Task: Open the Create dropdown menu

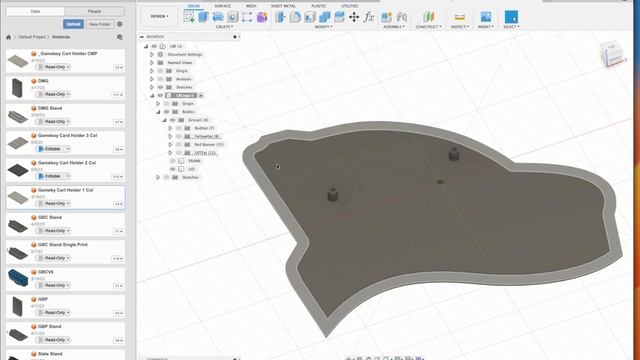Action: (224, 27)
